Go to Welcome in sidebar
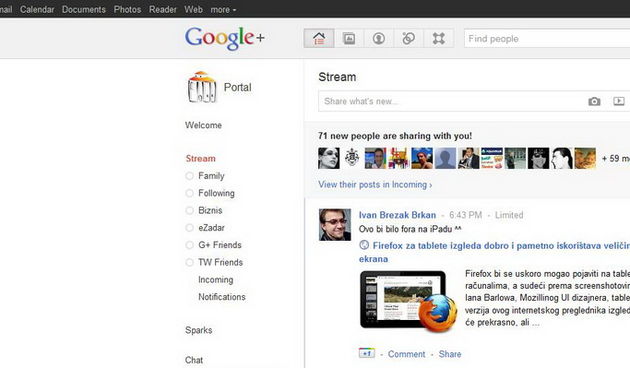Viewport: 630px width, 368px height. pos(203,125)
